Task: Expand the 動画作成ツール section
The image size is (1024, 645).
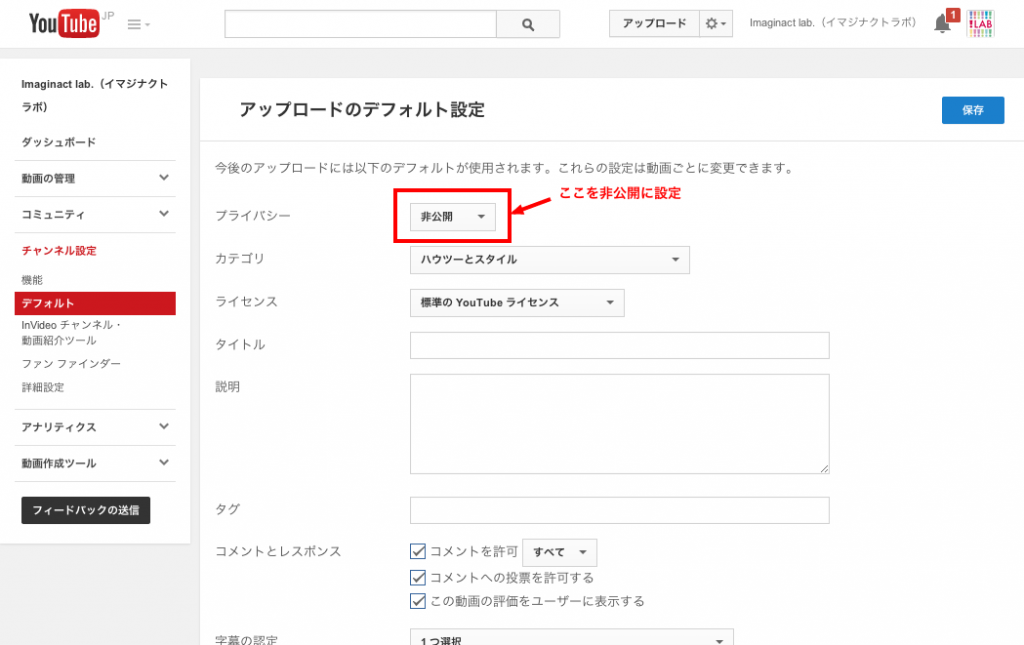Action: pos(95,463)
